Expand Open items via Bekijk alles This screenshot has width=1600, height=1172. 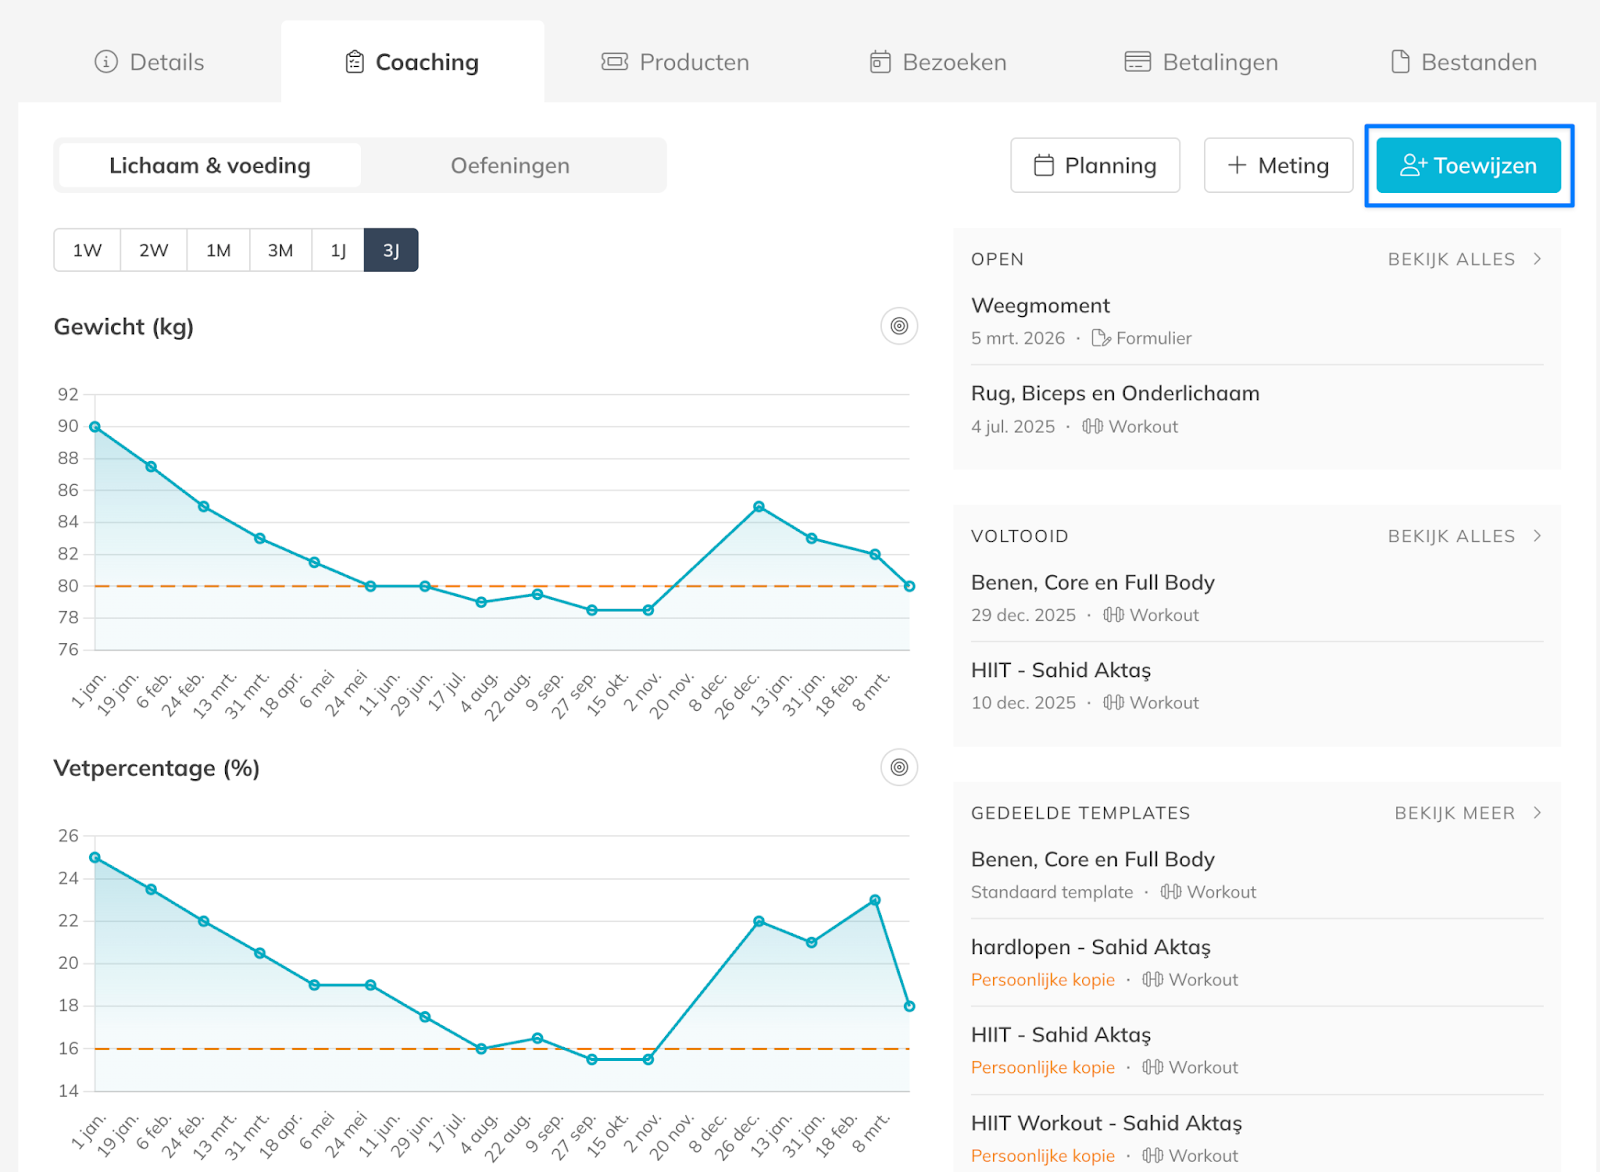pos(1463,259)
